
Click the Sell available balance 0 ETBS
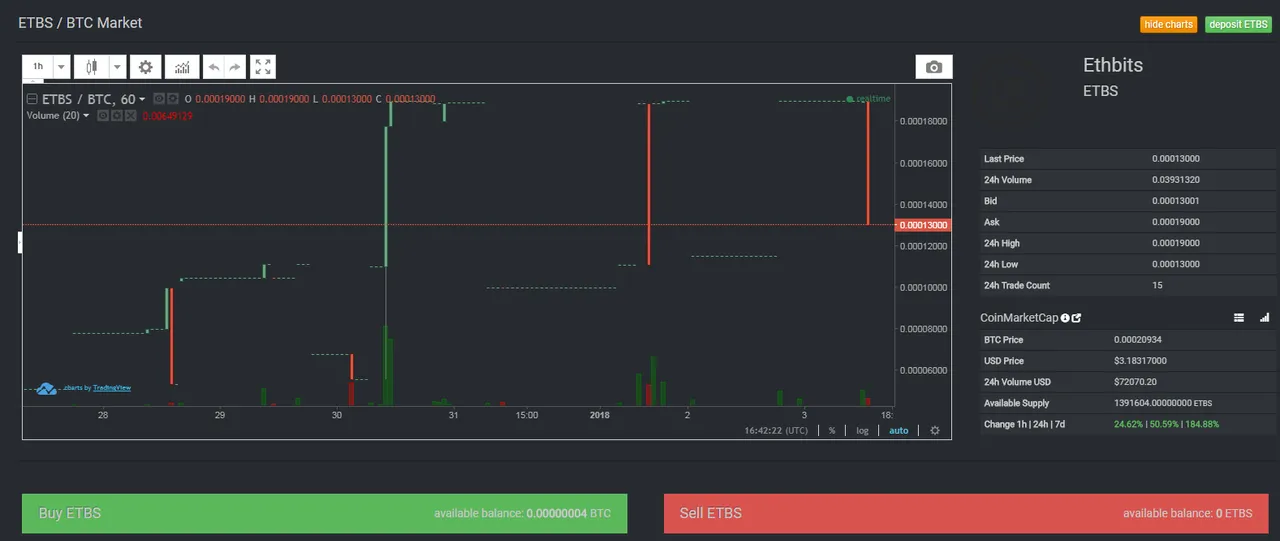pos(1187,513)
